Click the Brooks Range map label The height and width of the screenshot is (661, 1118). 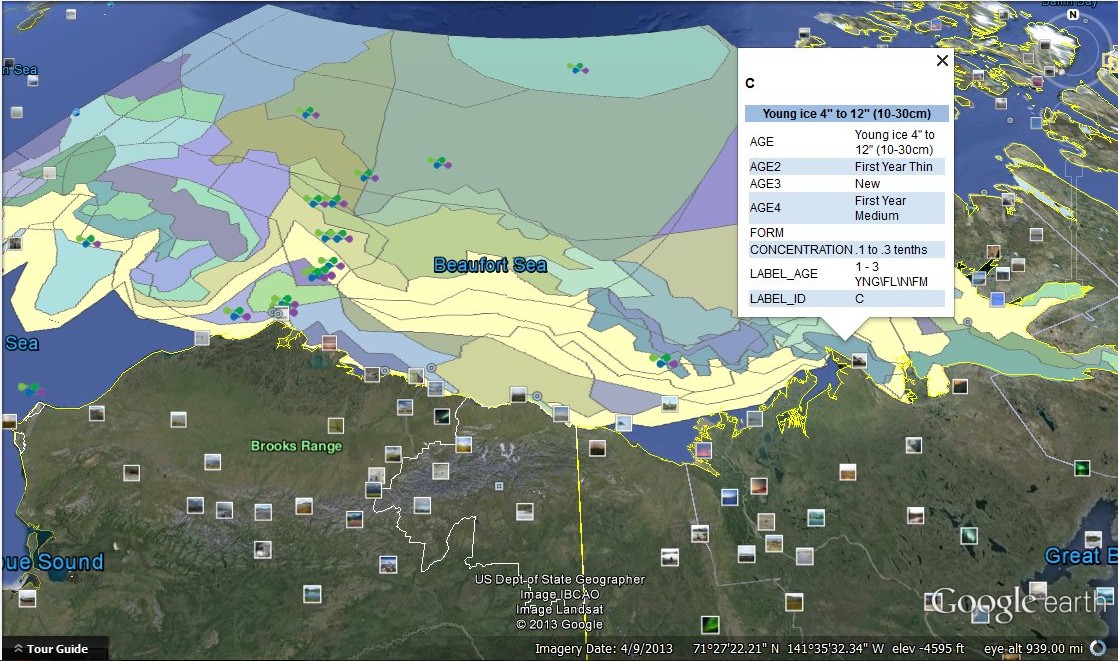(297, 446)
